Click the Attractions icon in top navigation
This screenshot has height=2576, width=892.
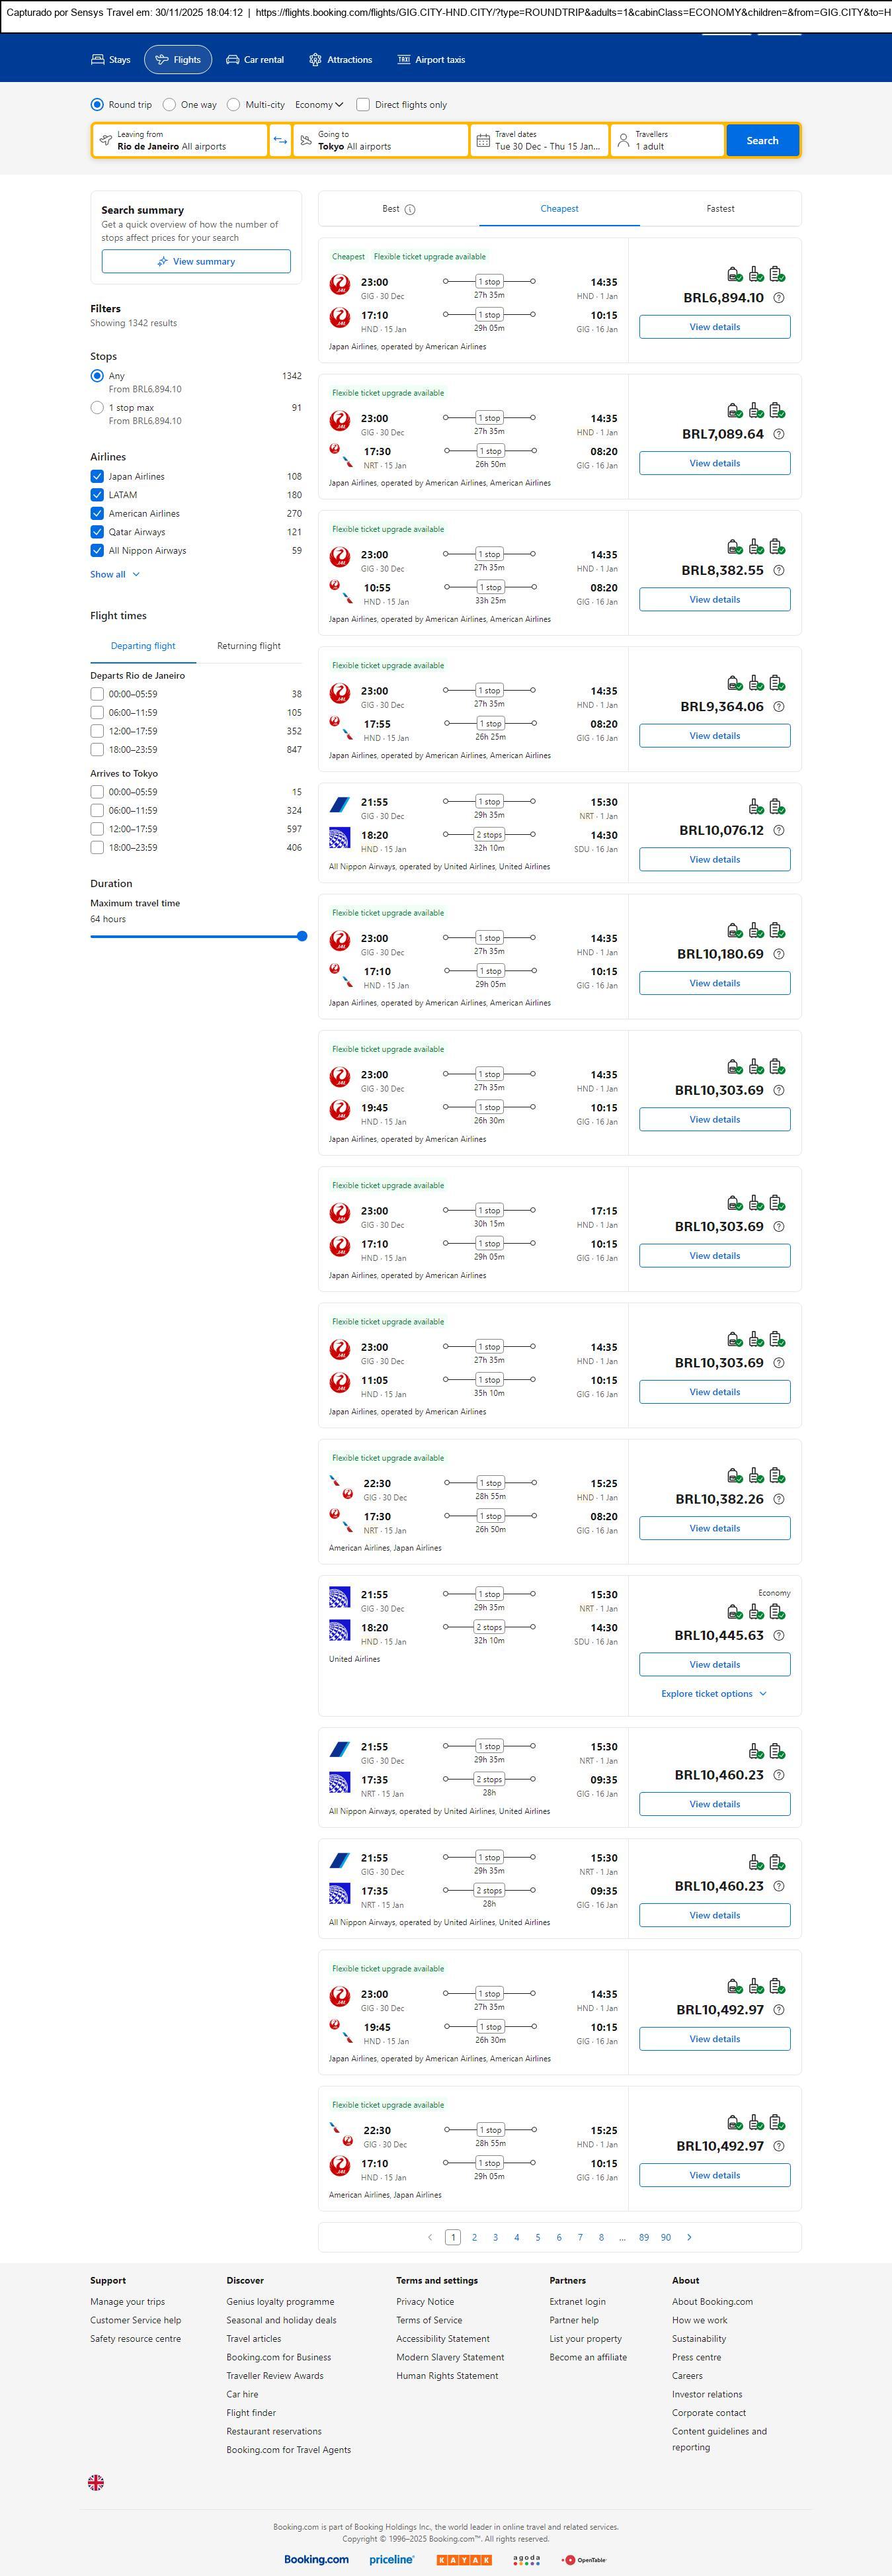click(x=315, y=60)
